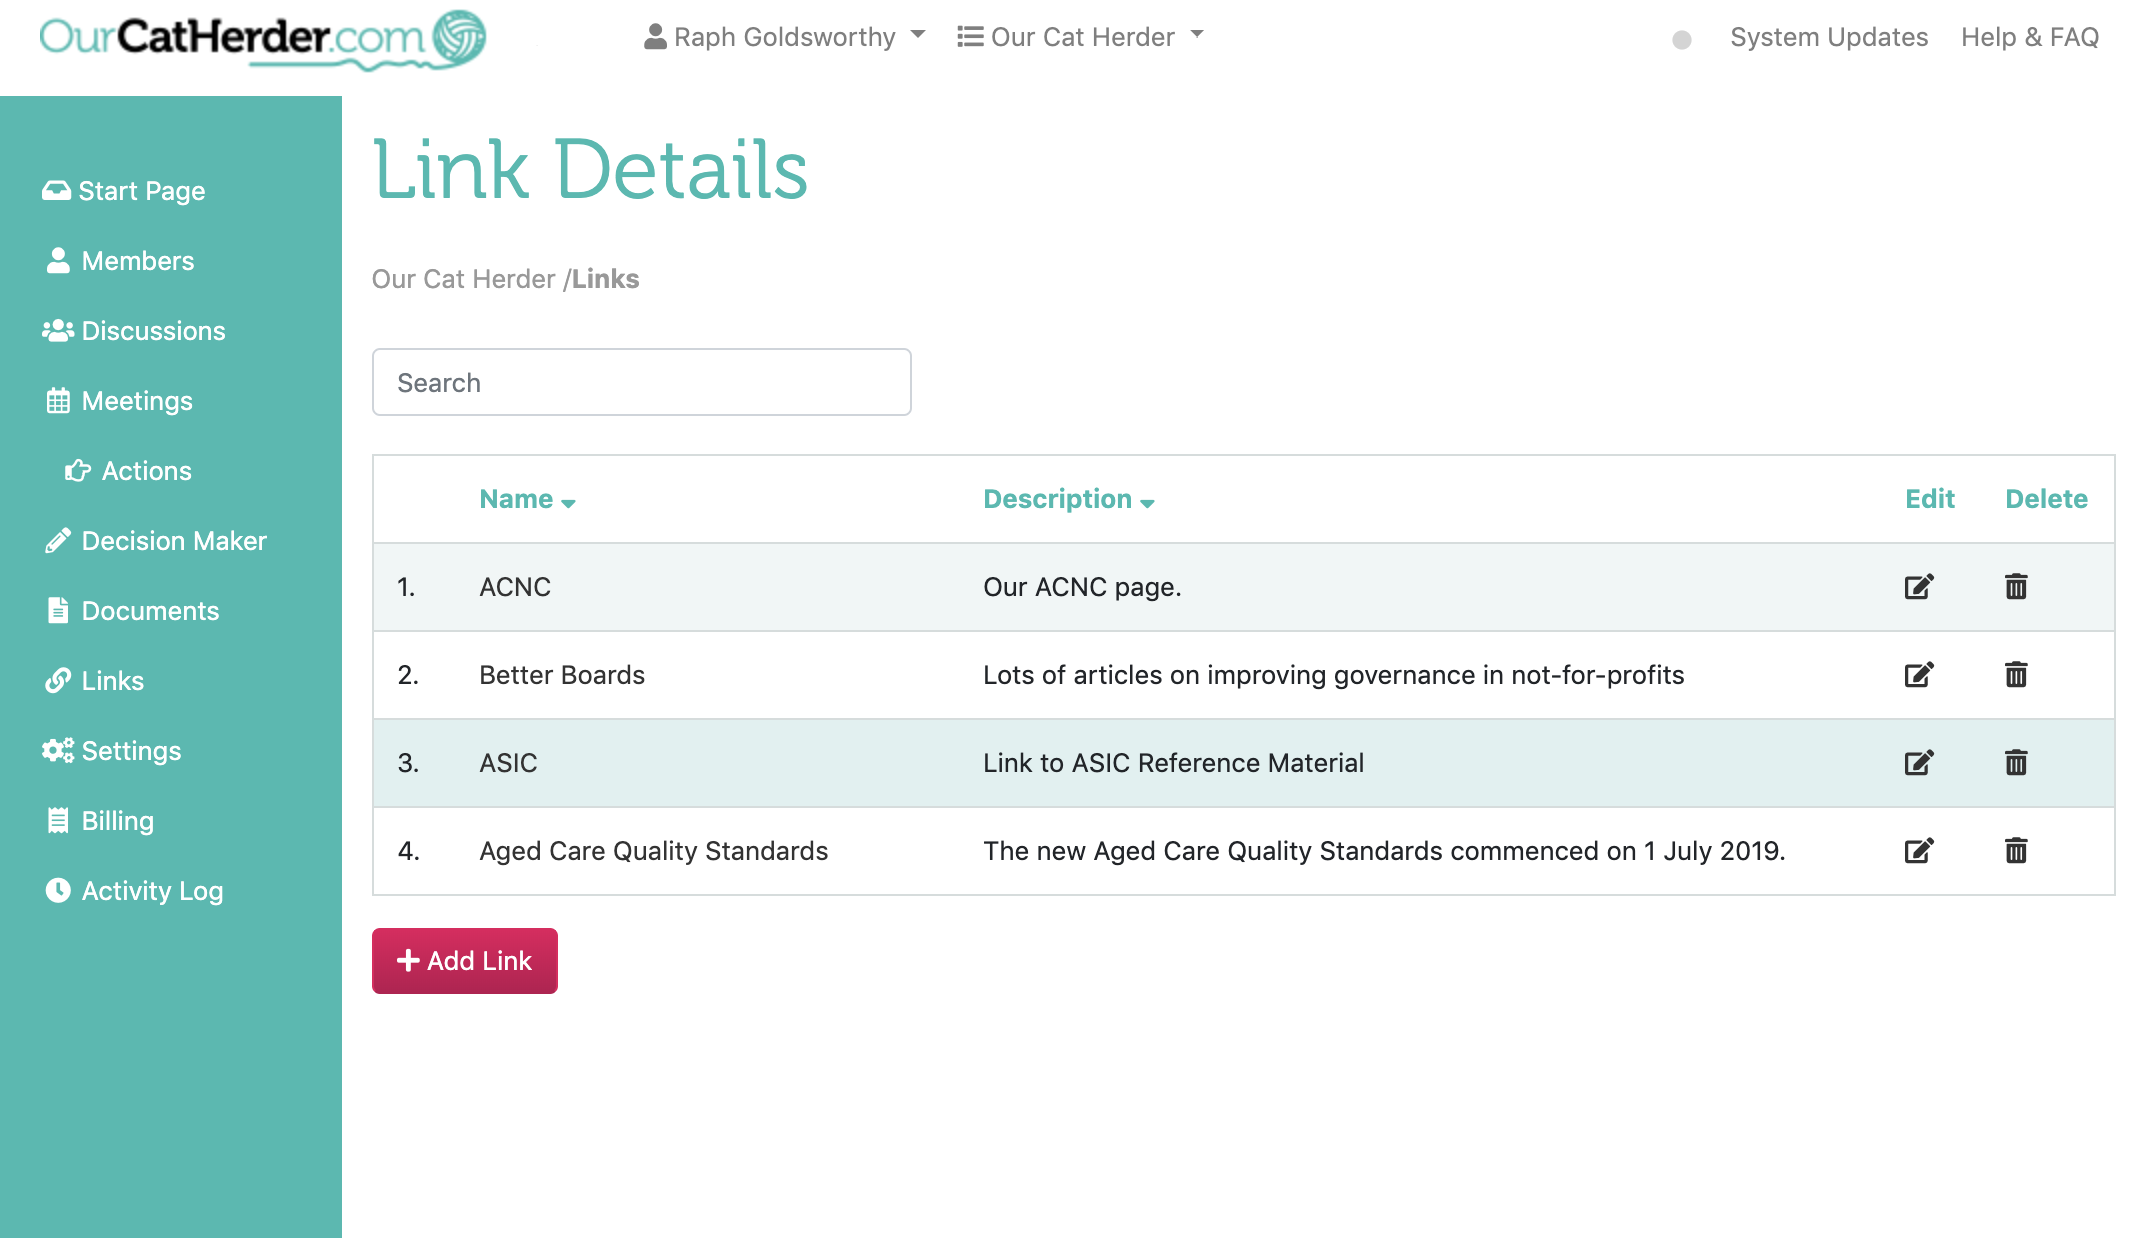This screenshot has height=1238, width=2136.
Task: Open the Meetings calendar icon
Action: click(59, 400)
